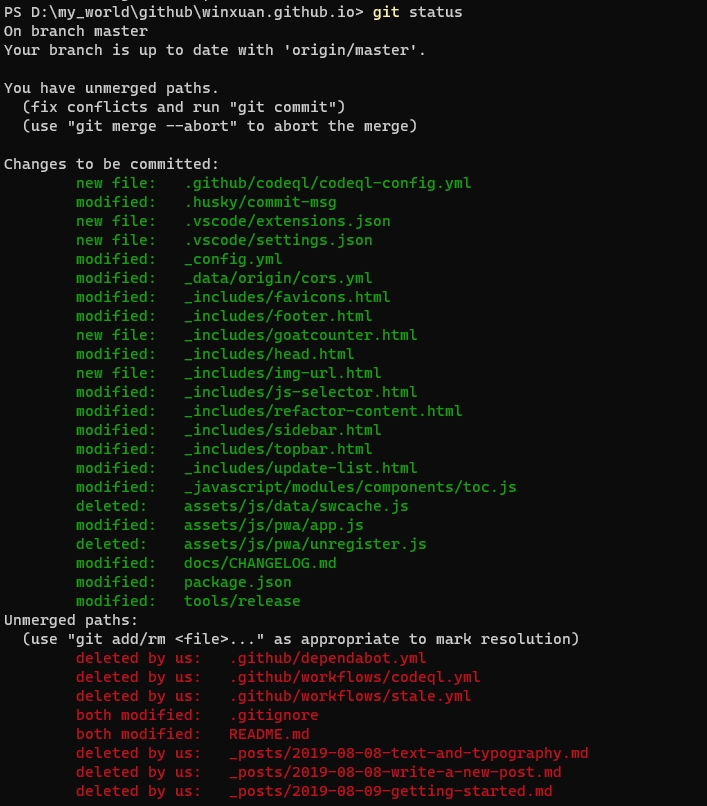
Task: Click the 2019-08-09-getting-started.md path
Action: [x=390, y=791]
